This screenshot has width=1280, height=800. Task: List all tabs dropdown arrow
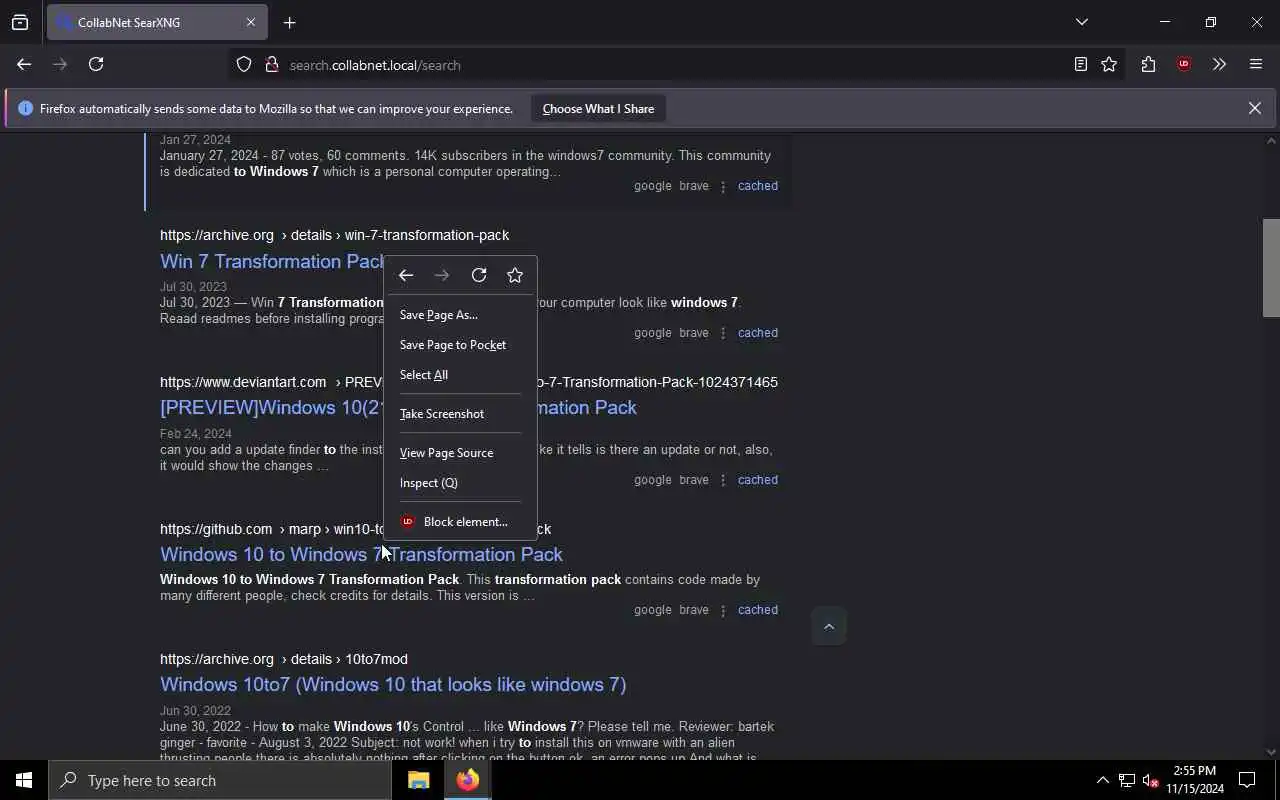tap(1081, 22)
